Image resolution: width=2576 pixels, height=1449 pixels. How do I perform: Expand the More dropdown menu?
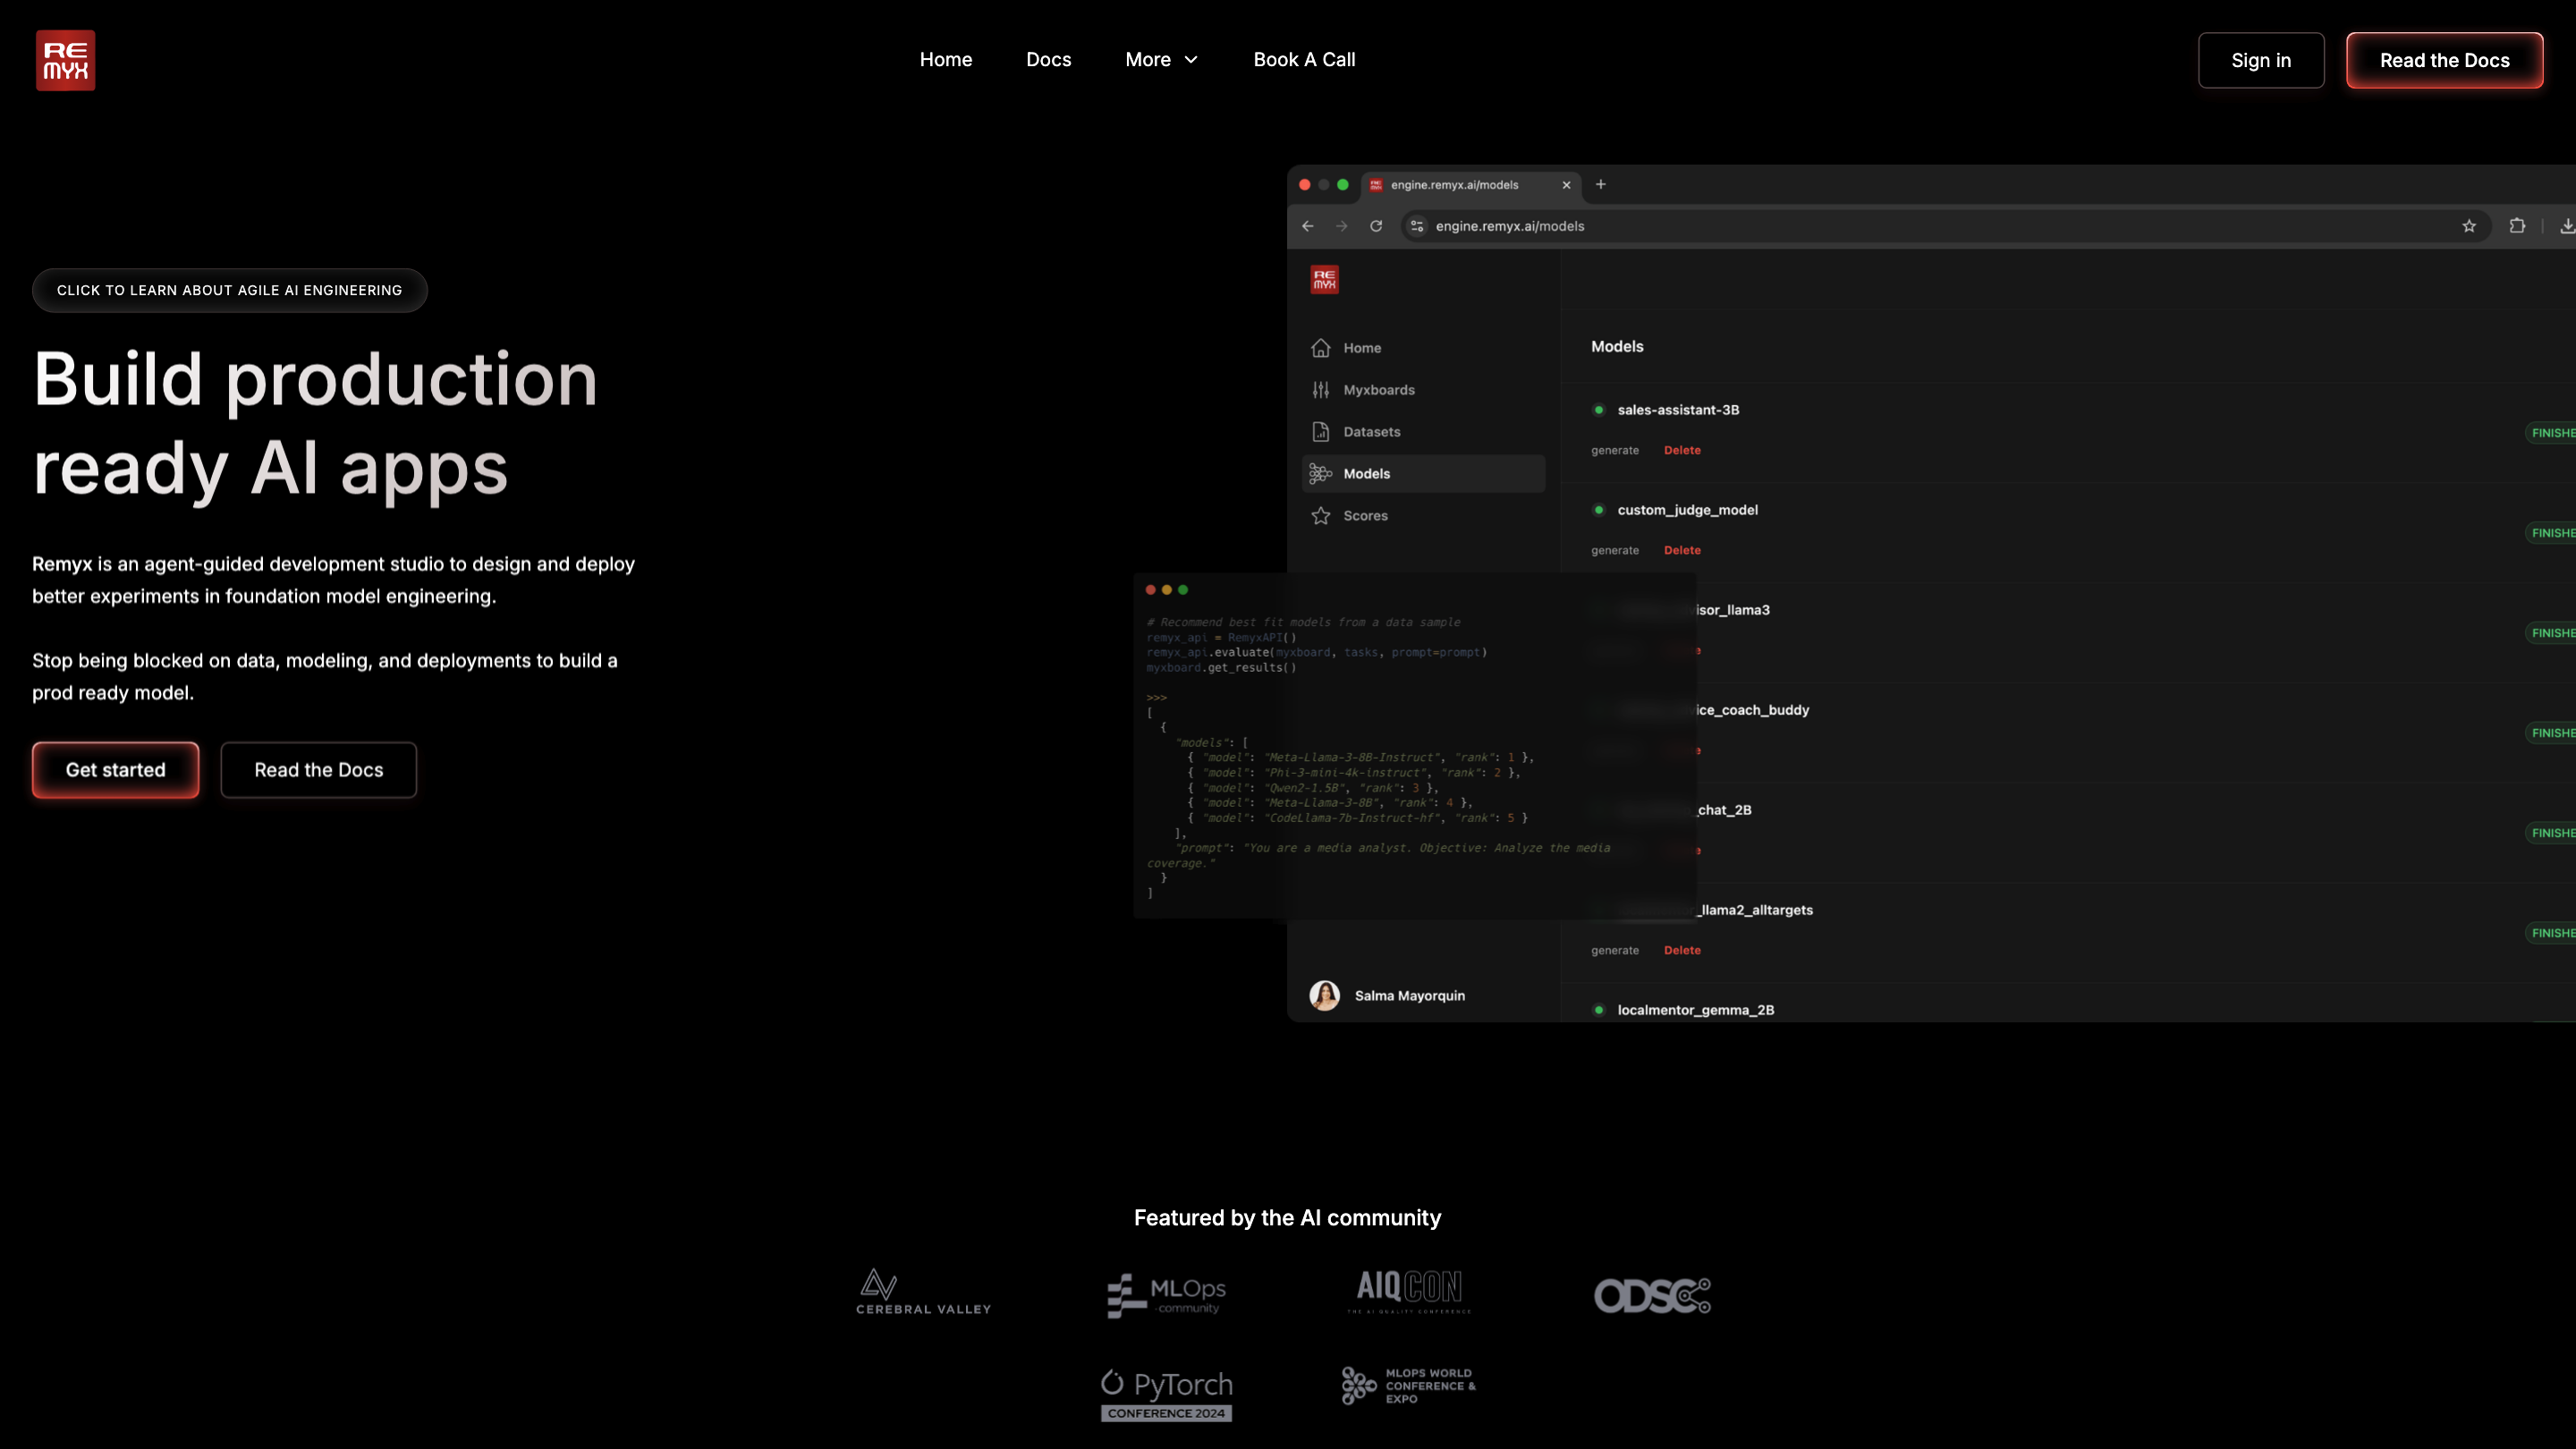[x=1161, y=60]
